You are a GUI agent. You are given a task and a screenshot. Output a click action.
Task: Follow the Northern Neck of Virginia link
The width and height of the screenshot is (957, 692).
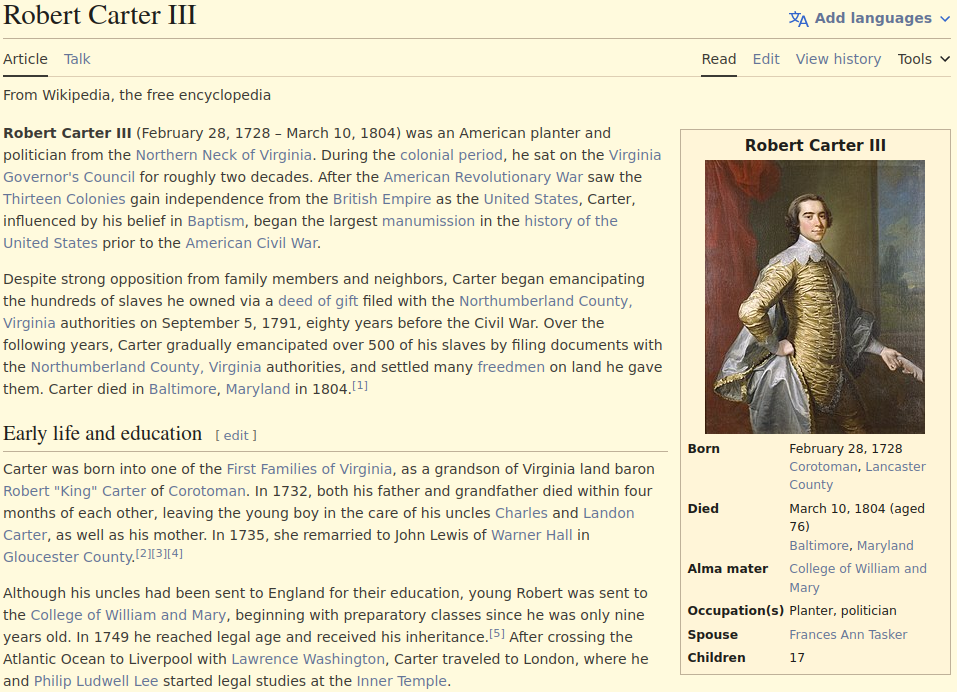[x=224, y=155]
